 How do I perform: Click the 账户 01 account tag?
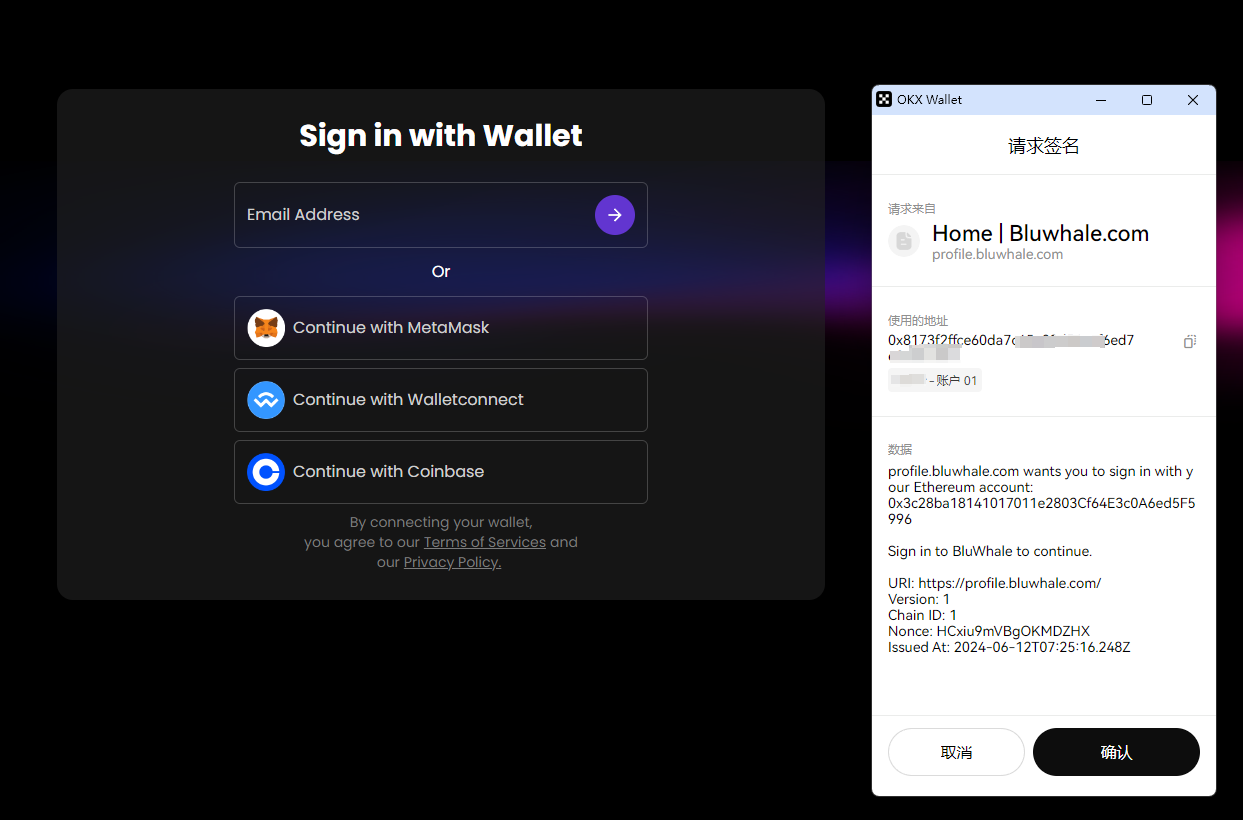pos(935,380)
